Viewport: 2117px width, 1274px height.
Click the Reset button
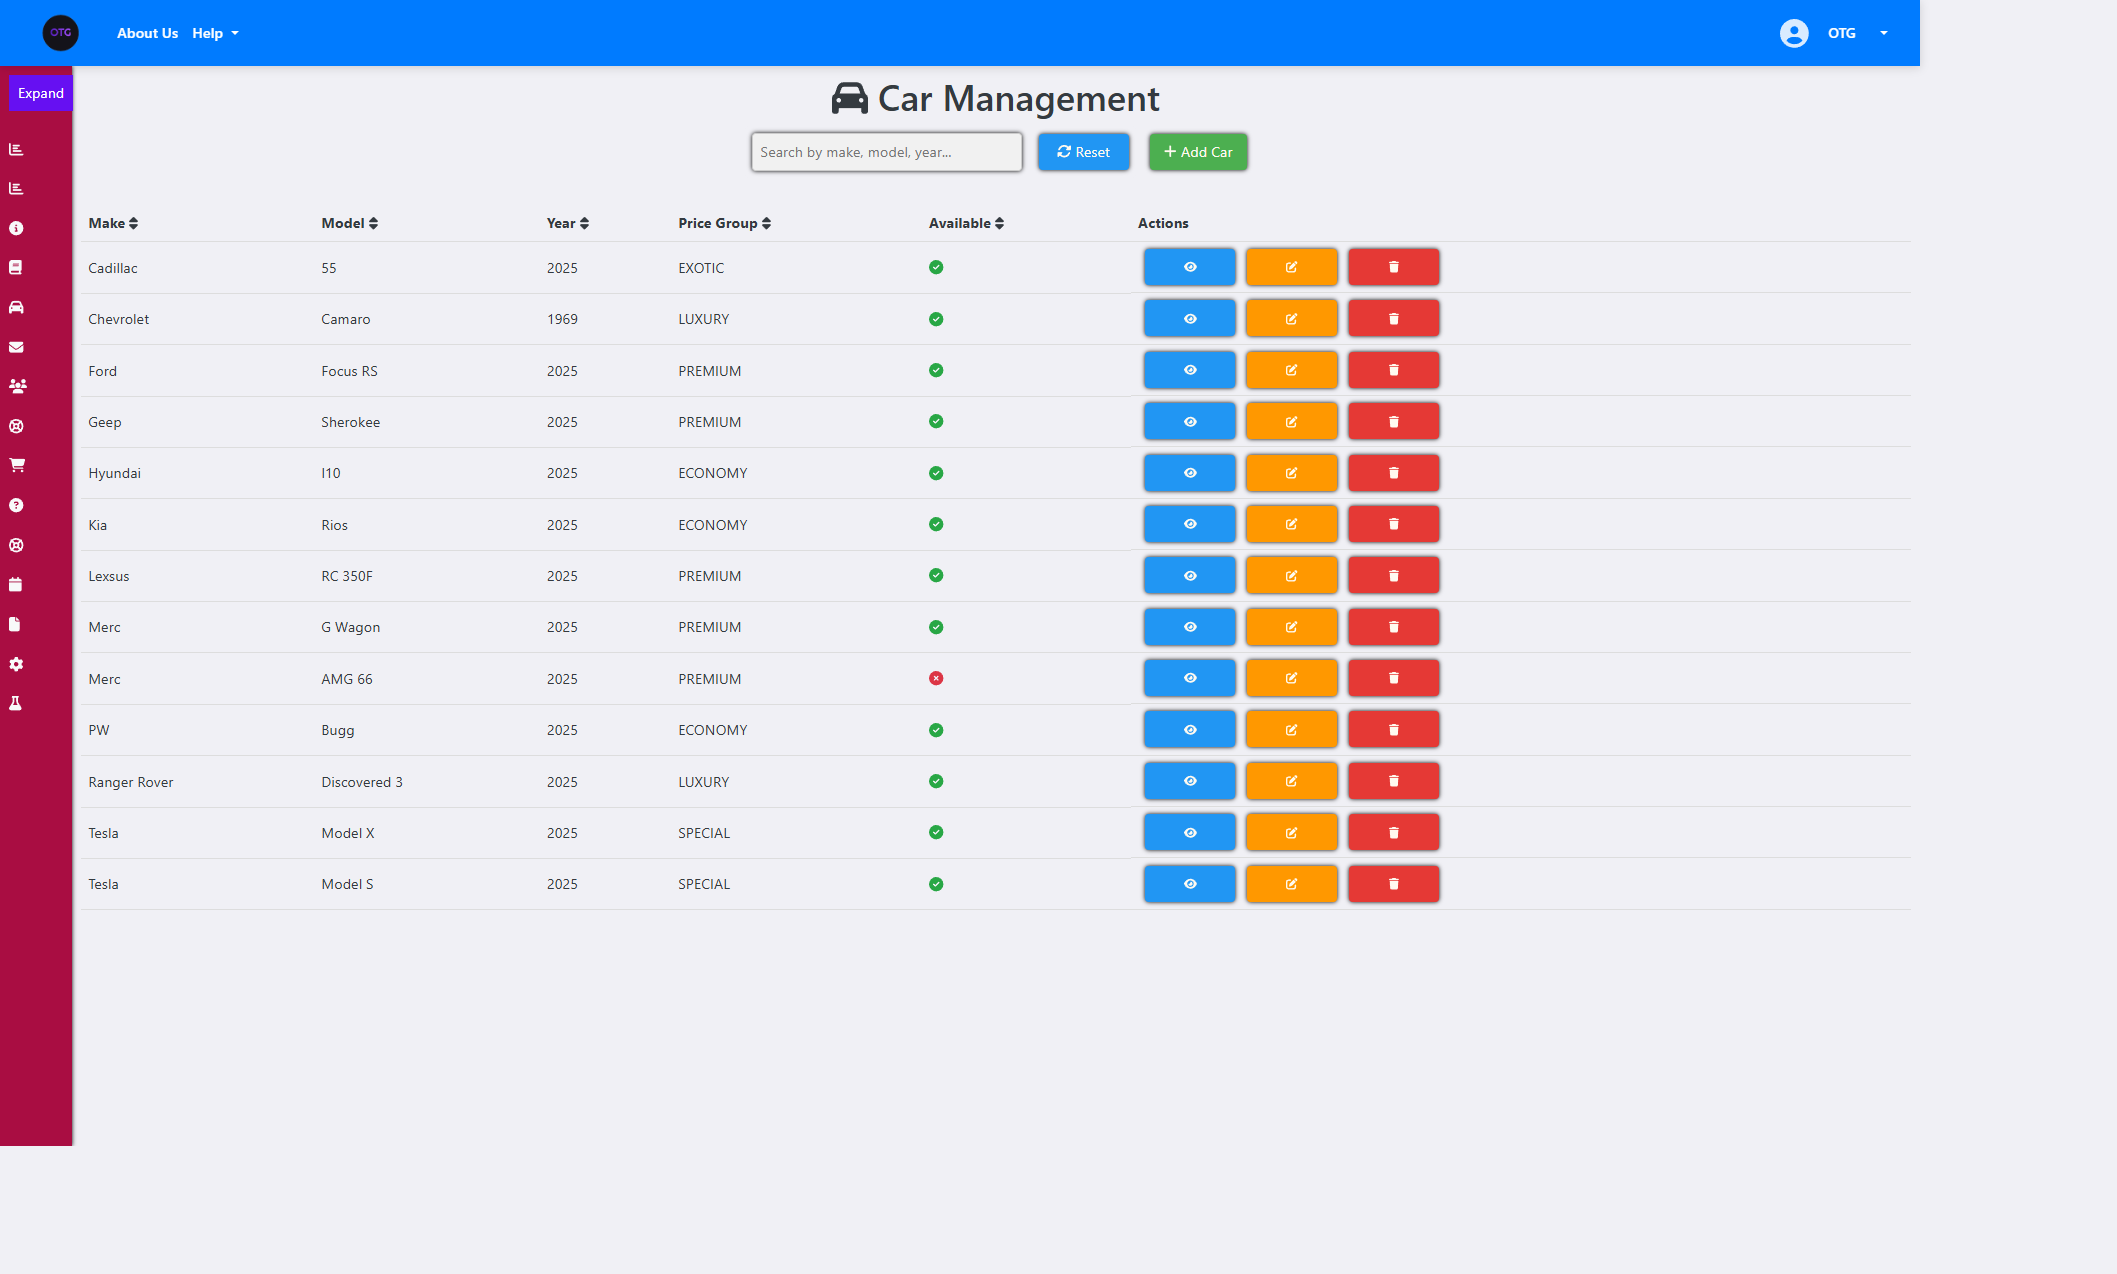coord(1083,152)
